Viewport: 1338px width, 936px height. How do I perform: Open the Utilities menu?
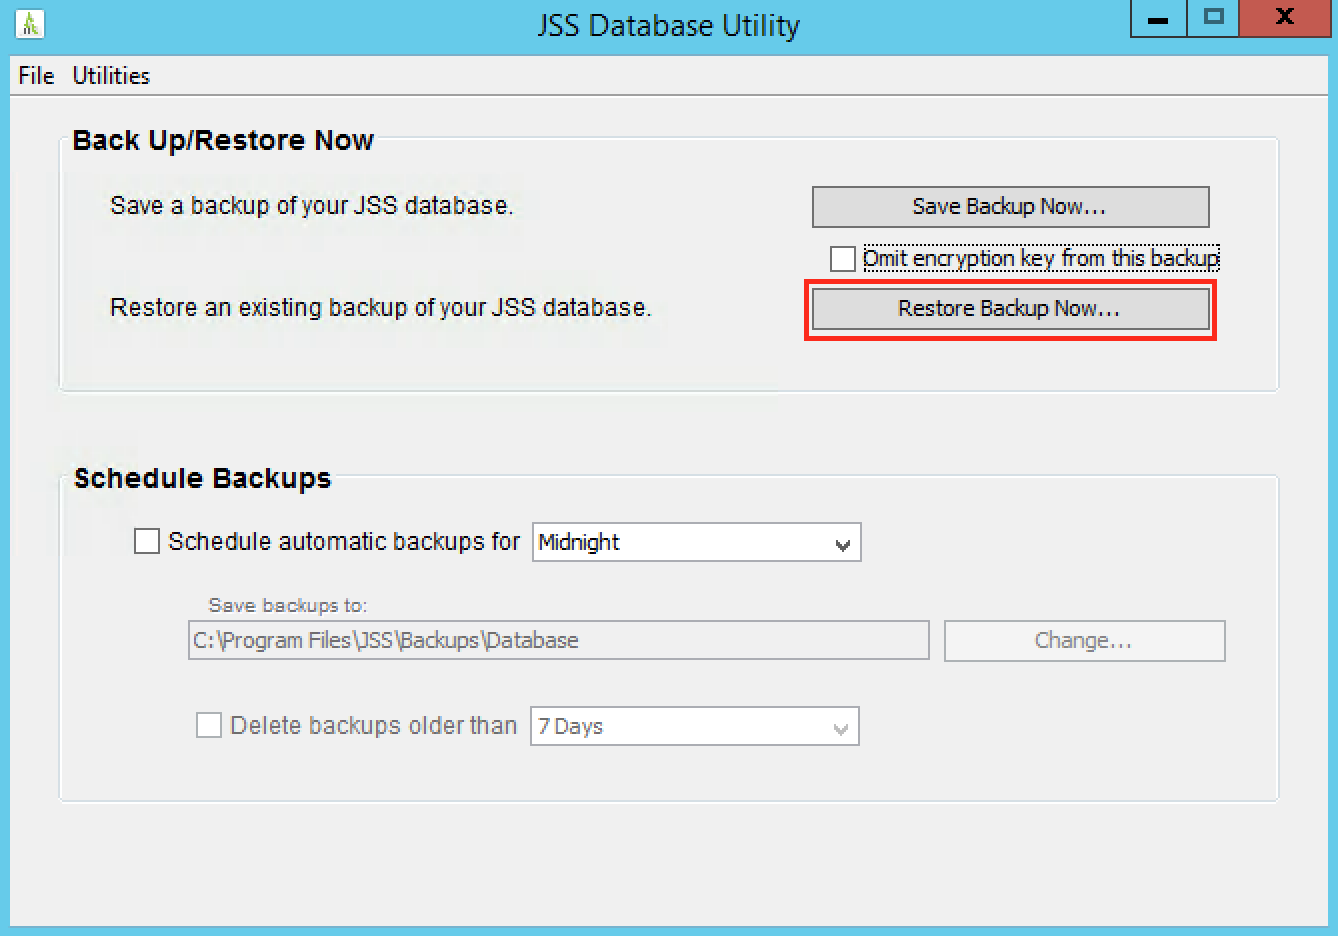tap(111, 75)
